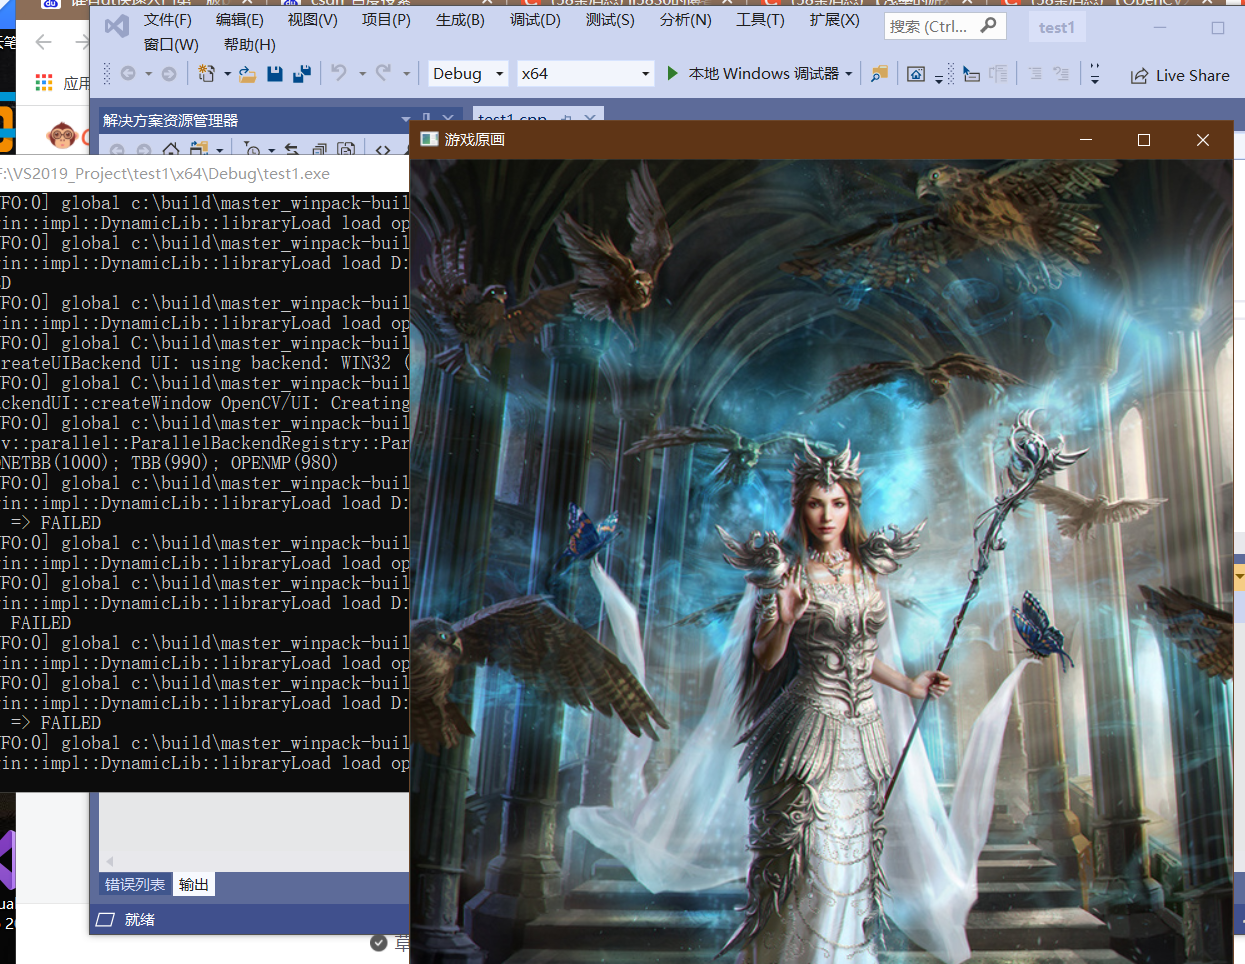This screenshot has height=964, width=1245.
Task: Open the 视图(V) menu
Action: 313,20
